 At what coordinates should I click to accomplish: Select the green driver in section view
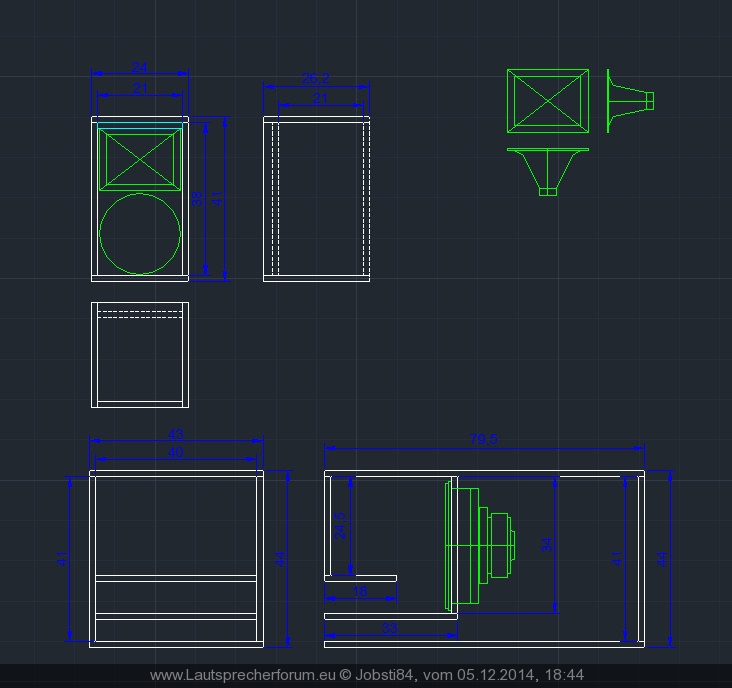point(477,545)
